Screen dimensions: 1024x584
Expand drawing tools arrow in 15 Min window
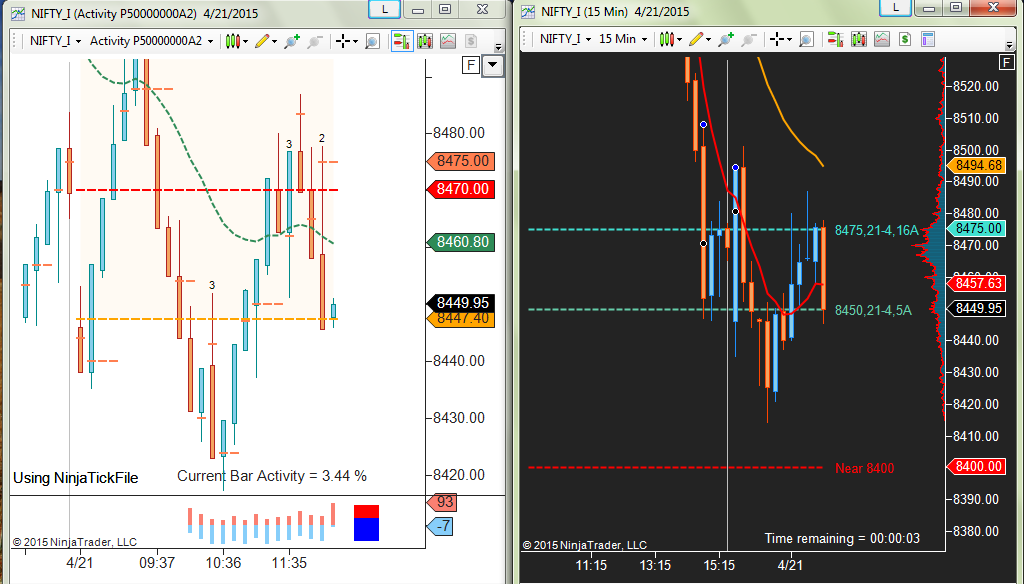[708, 40]
